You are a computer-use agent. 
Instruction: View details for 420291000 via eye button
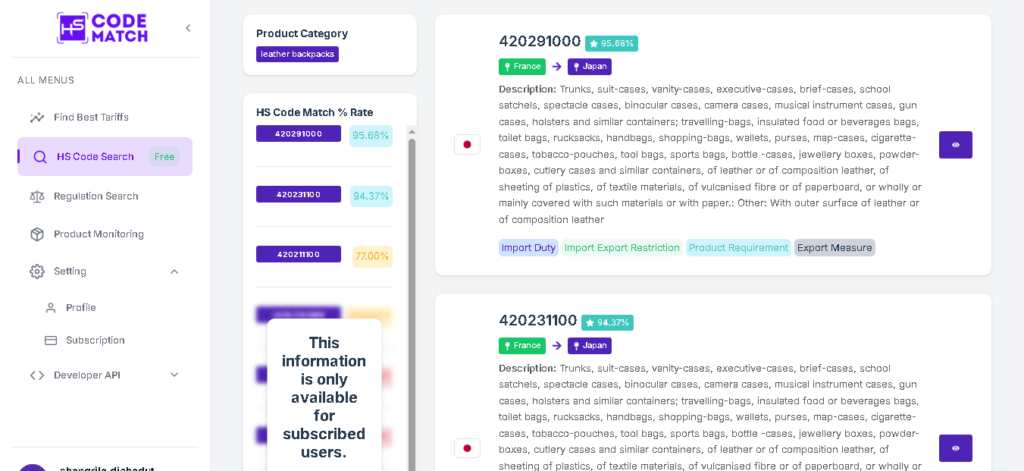tap(955, 145)
